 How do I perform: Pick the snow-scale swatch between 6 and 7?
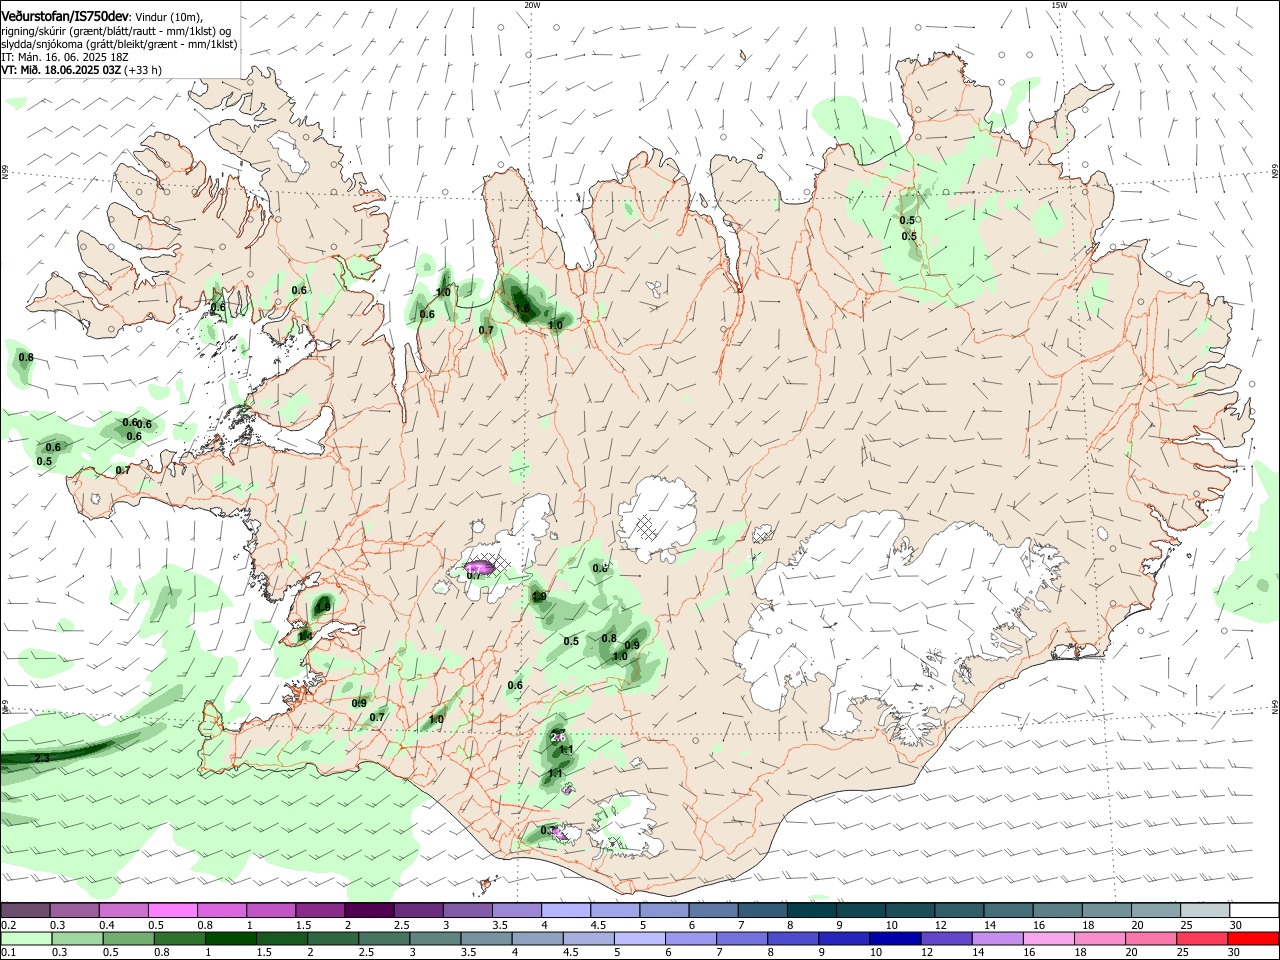pyautogui.click(x=712, y=911)
